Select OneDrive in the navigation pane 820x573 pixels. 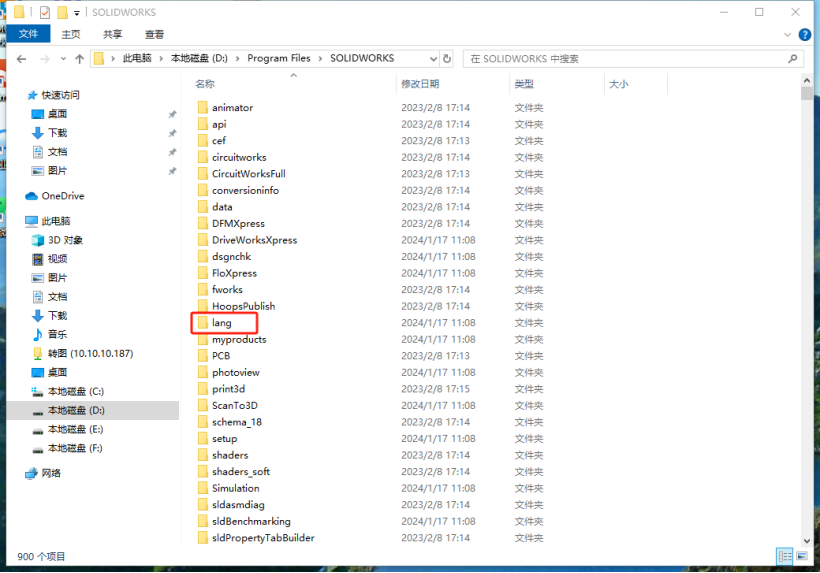tap(62, 196)
